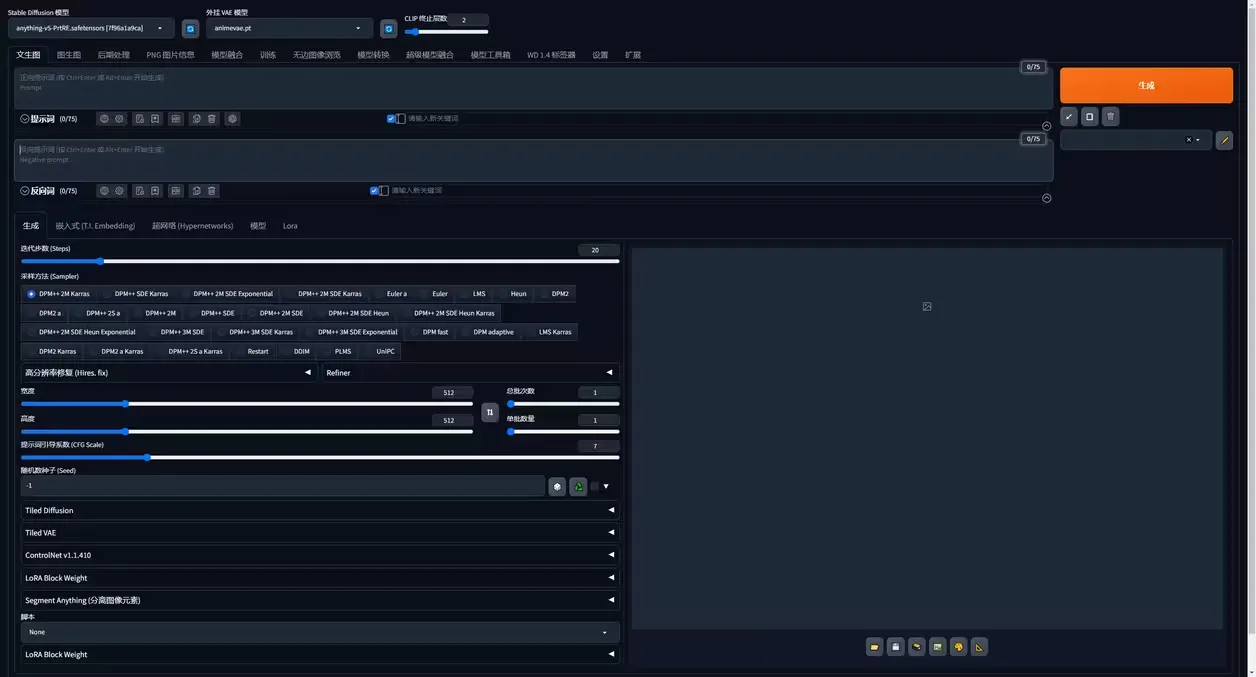Open the Stable Diffusion model dropdown

[x=90, y=29]
